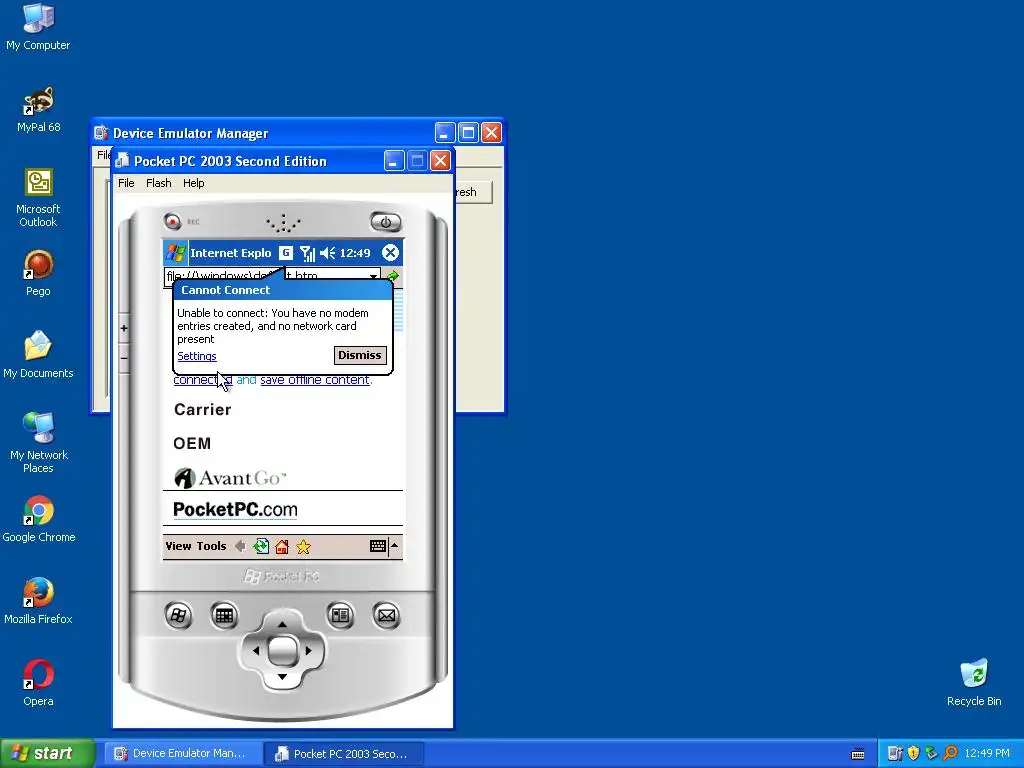
Task: Click the green Go arrow beside address bar
Action: pos(392,276)
